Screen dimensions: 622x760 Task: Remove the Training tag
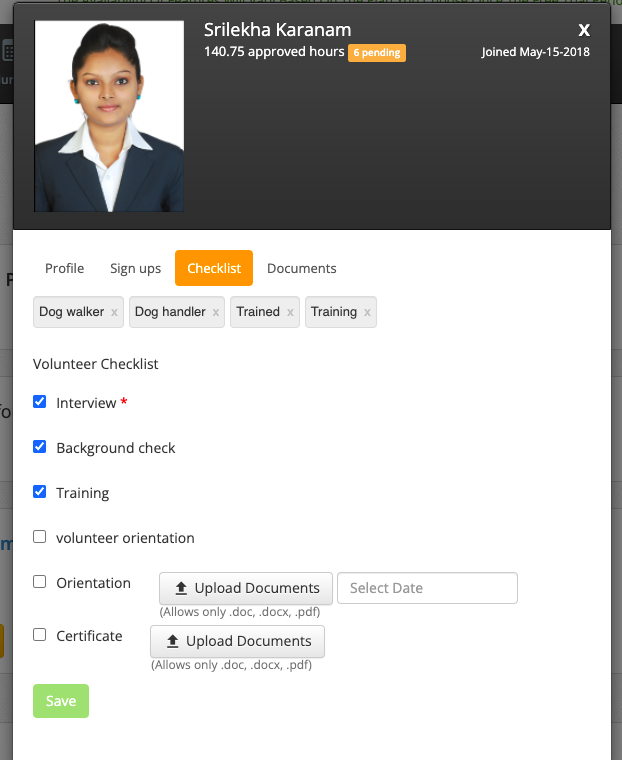point(367,313)
